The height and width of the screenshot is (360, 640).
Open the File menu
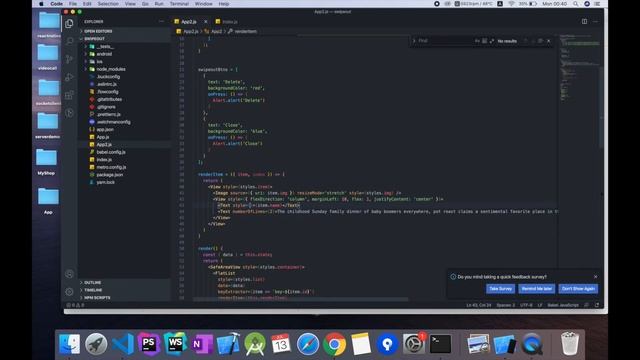pyautogui.click(x=73, y=4)
